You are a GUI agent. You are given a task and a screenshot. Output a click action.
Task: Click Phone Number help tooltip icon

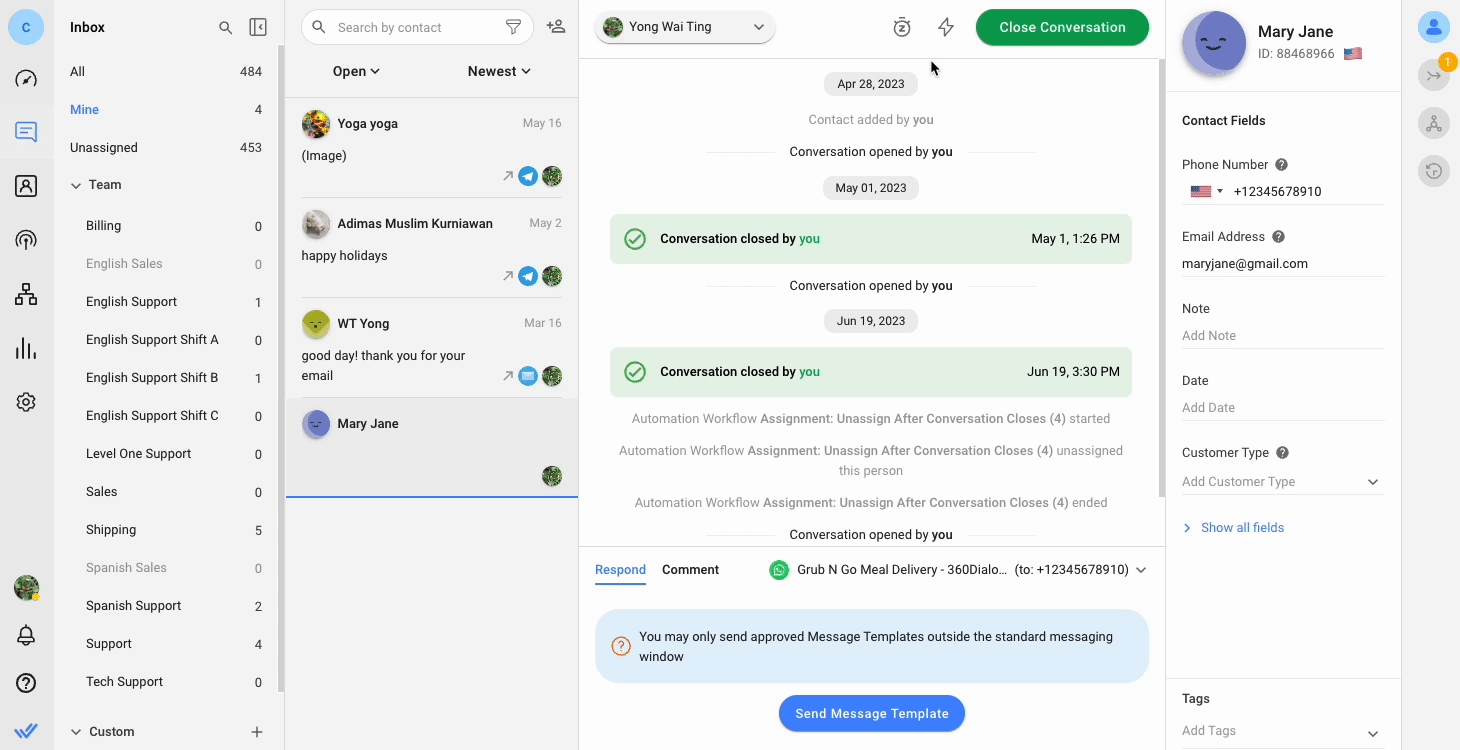point(1281,165)
